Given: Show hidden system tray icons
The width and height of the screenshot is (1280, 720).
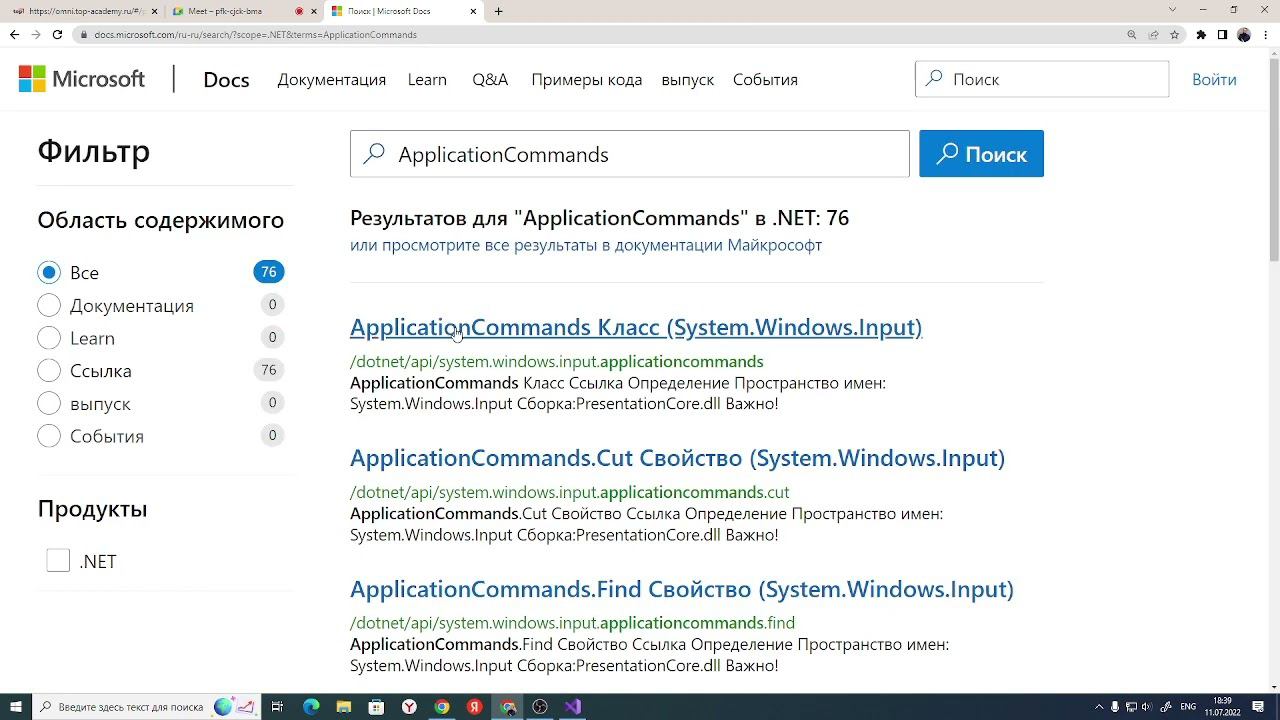Looking at the screenshot, I should (1099, 707).
